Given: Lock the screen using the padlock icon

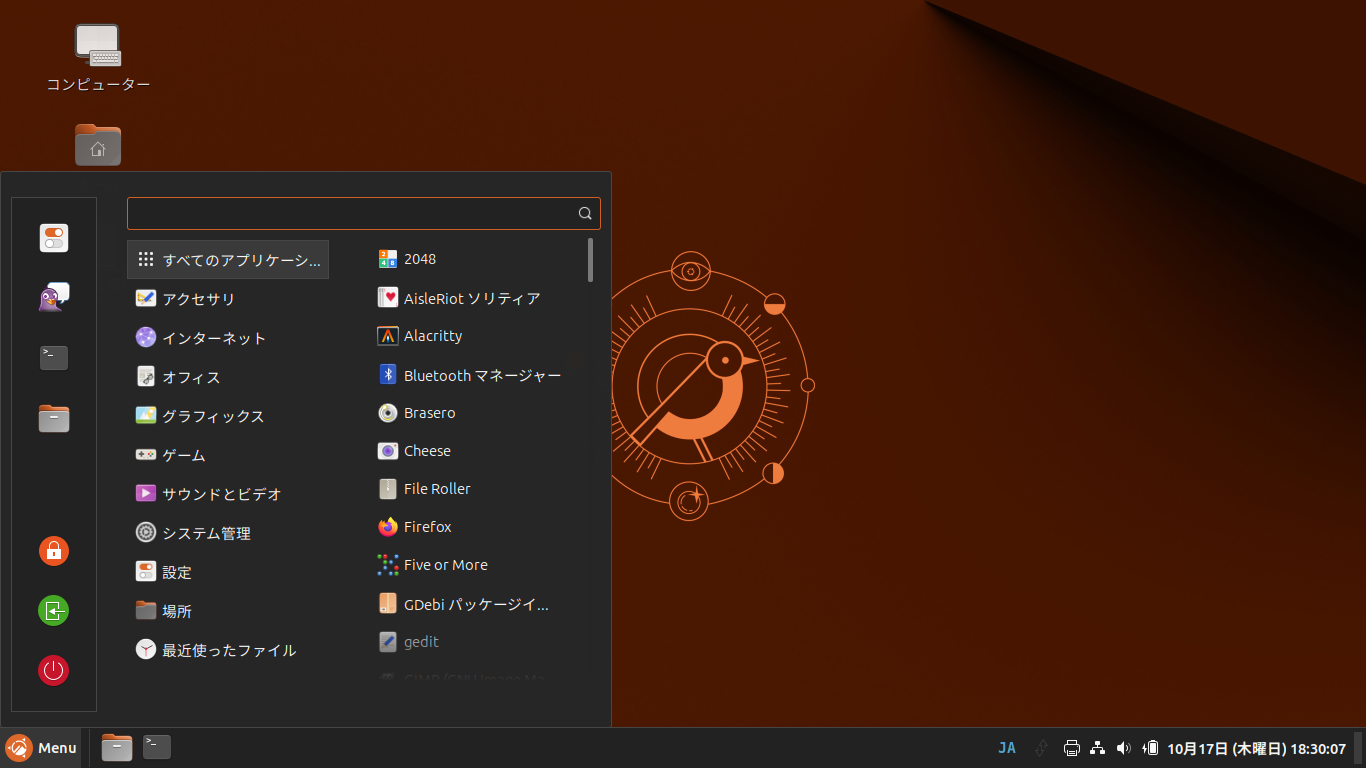Looking at the screenshot, I should 53,550.
